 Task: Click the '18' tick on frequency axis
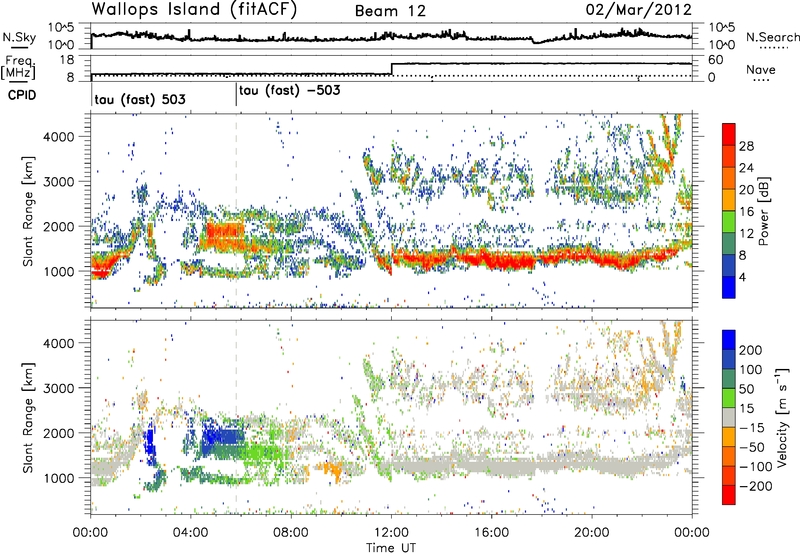click(67, 60)
